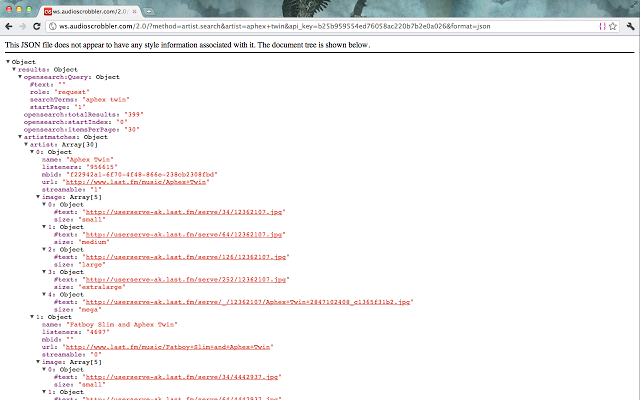Reload the page with the refresh icon
Viewport: 640px width, 400px height.
[x=37, y=27]
